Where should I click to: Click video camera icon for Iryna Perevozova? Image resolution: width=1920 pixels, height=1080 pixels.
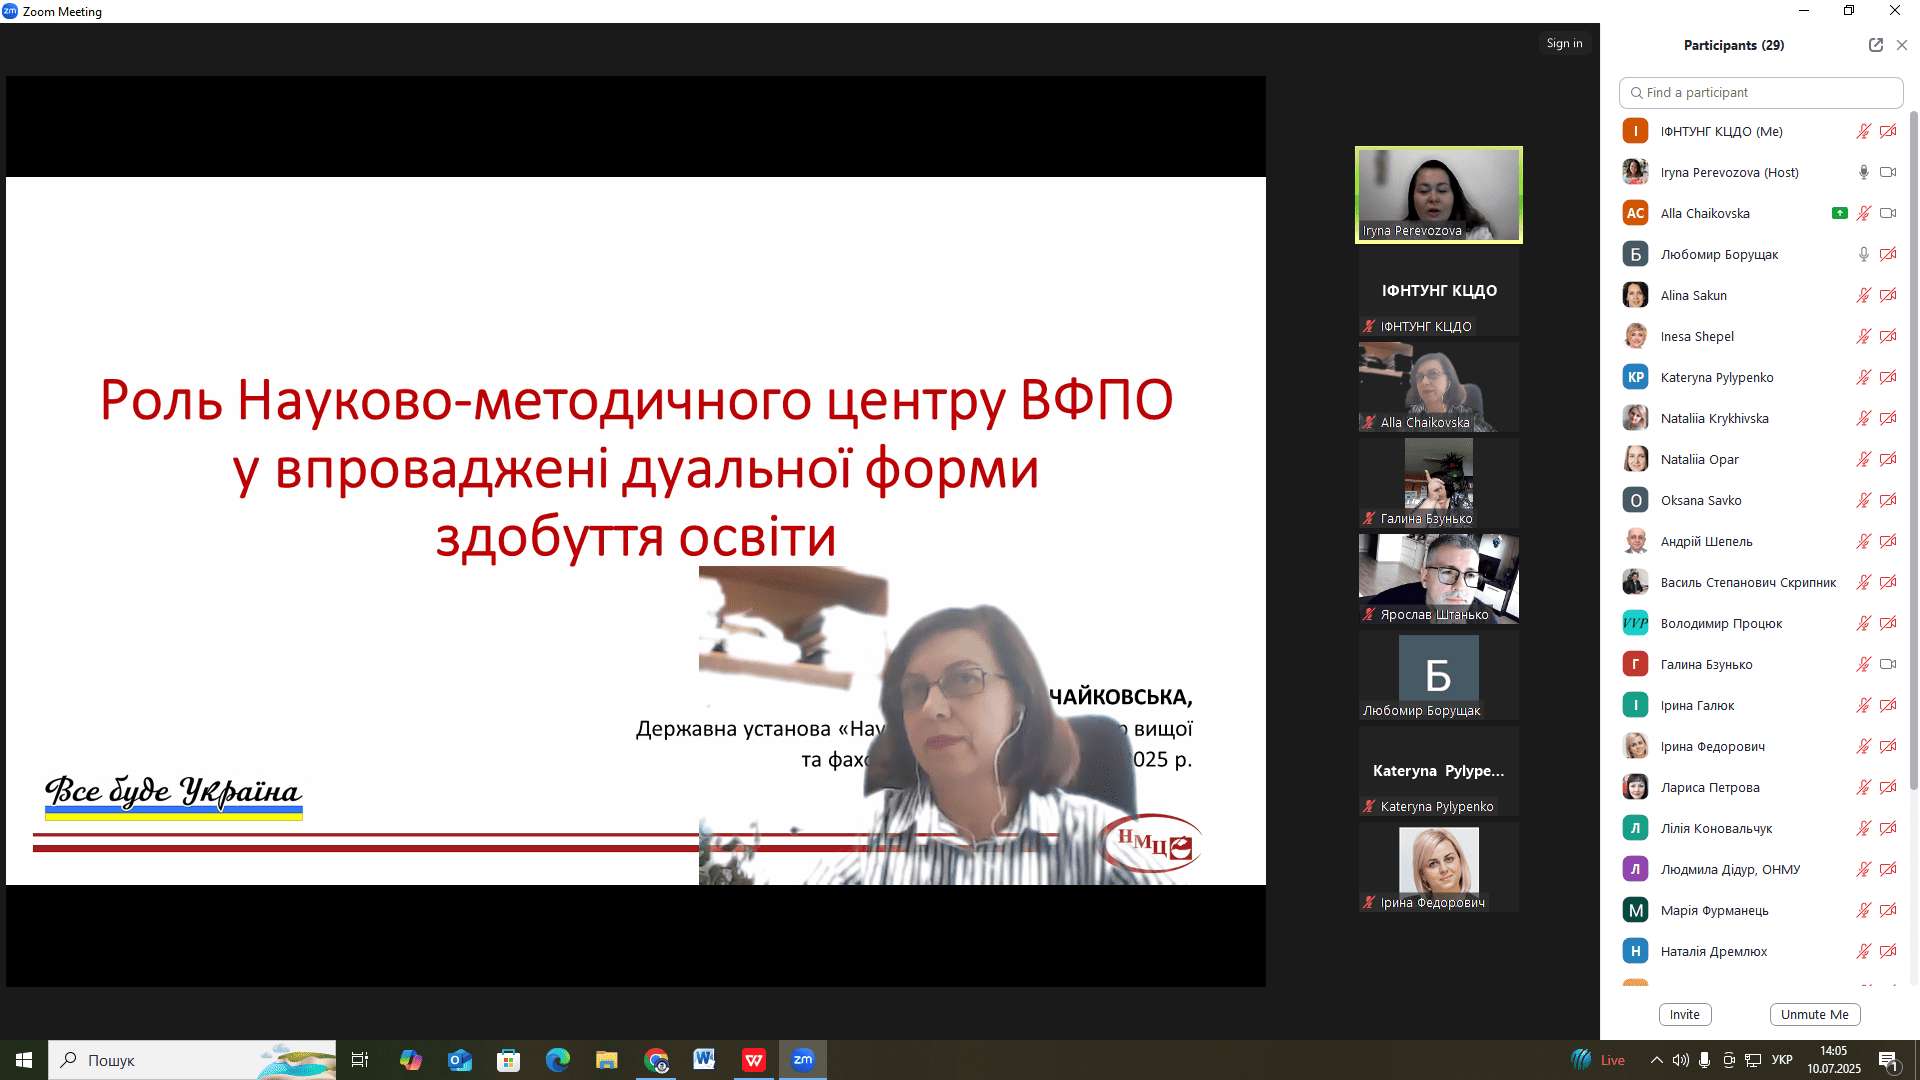click(1888, 172)
